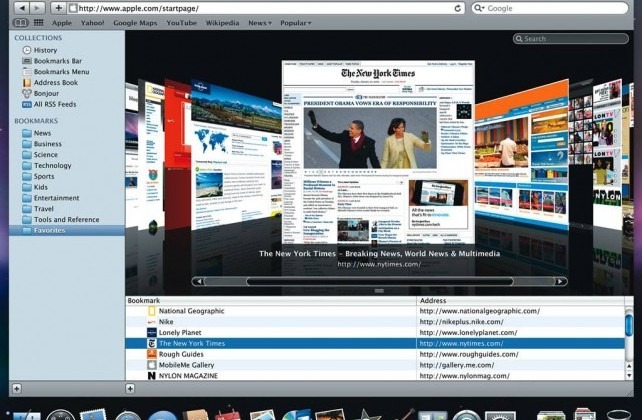Go back with the back arrow button
Viewport: 642px width, 420px height.
(x=22, y=8)
